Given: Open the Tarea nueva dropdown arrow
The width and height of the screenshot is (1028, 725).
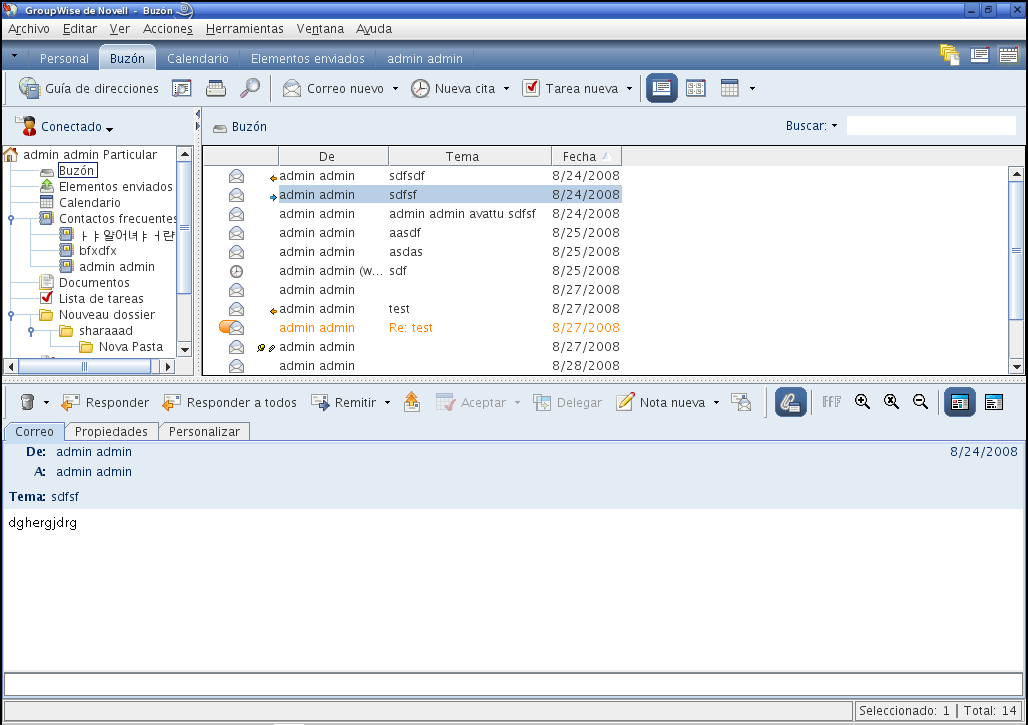Looking at the screenshot, I should [x=629, y=88].
